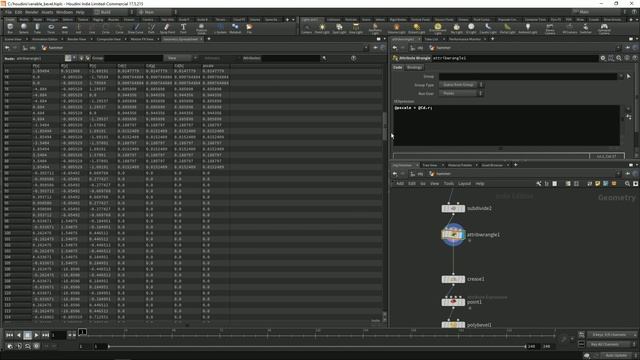Toggle display flag on point1 node

pyautogui.click(x=462, y=302)
